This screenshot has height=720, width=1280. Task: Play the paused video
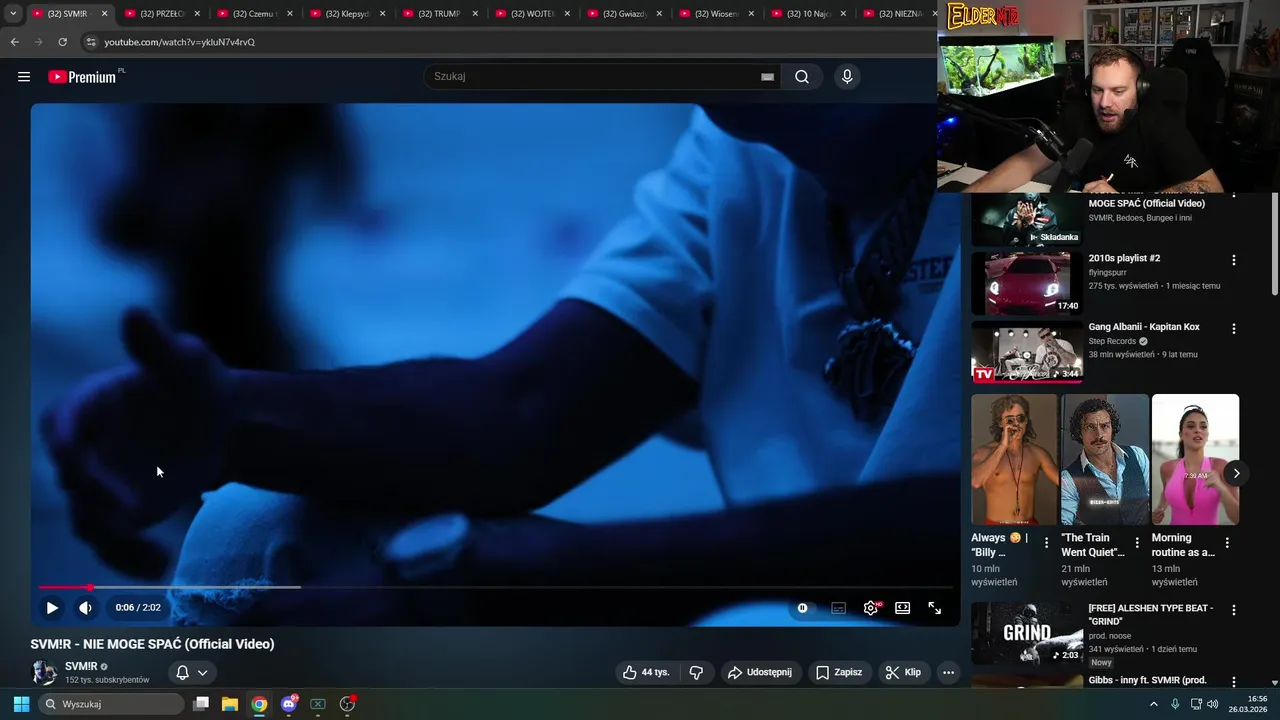coord(52,607)
